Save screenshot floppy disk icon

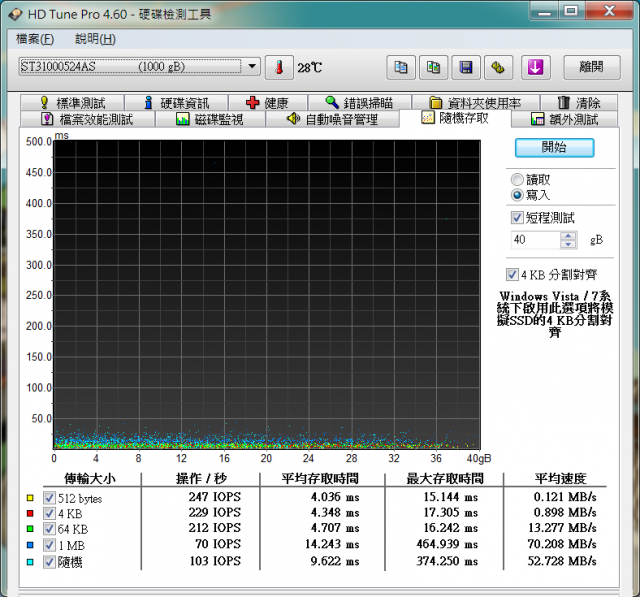(x=466, y=67)
